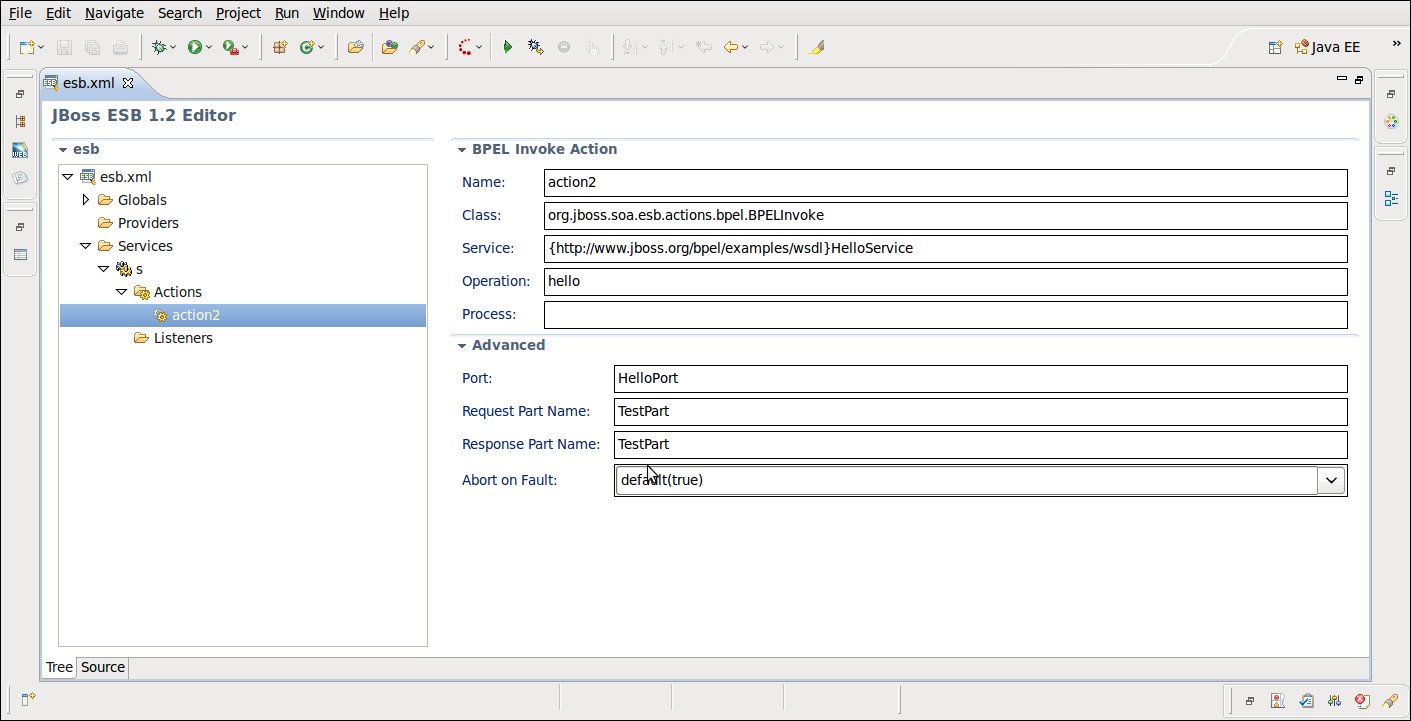Click the New wizard toolbar icon
This screenshot has height=721, width=1411.
27,47
